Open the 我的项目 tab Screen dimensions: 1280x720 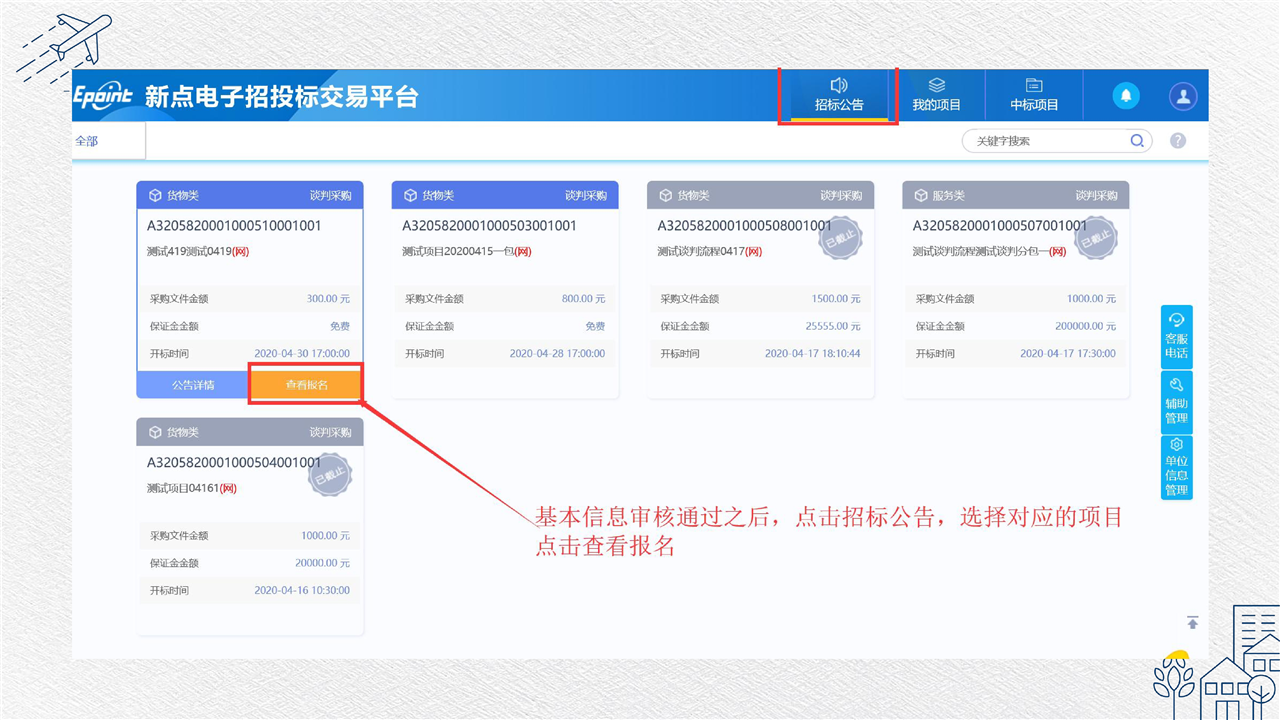pos(936,95)
